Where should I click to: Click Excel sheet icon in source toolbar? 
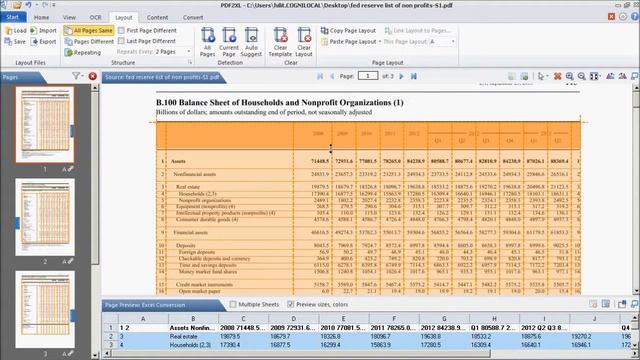pyautogui.click(x=524, y=76)
